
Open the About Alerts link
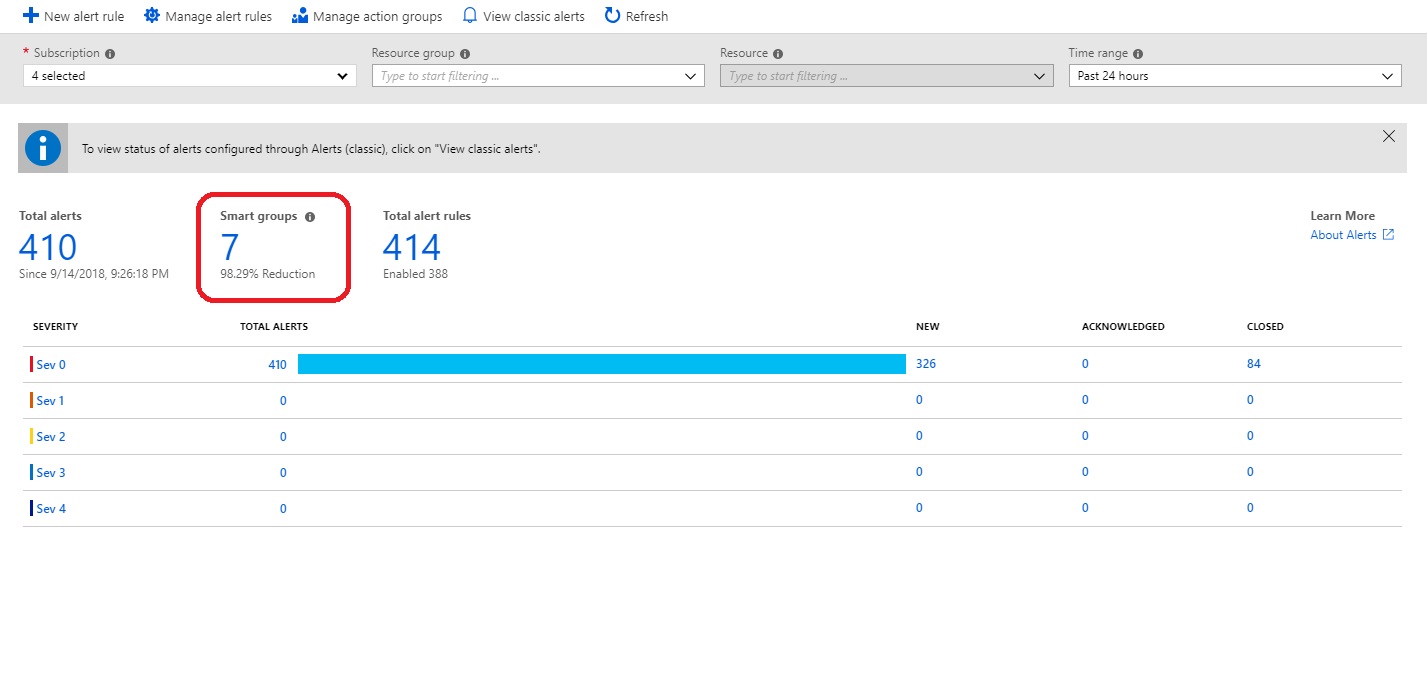1343,235
